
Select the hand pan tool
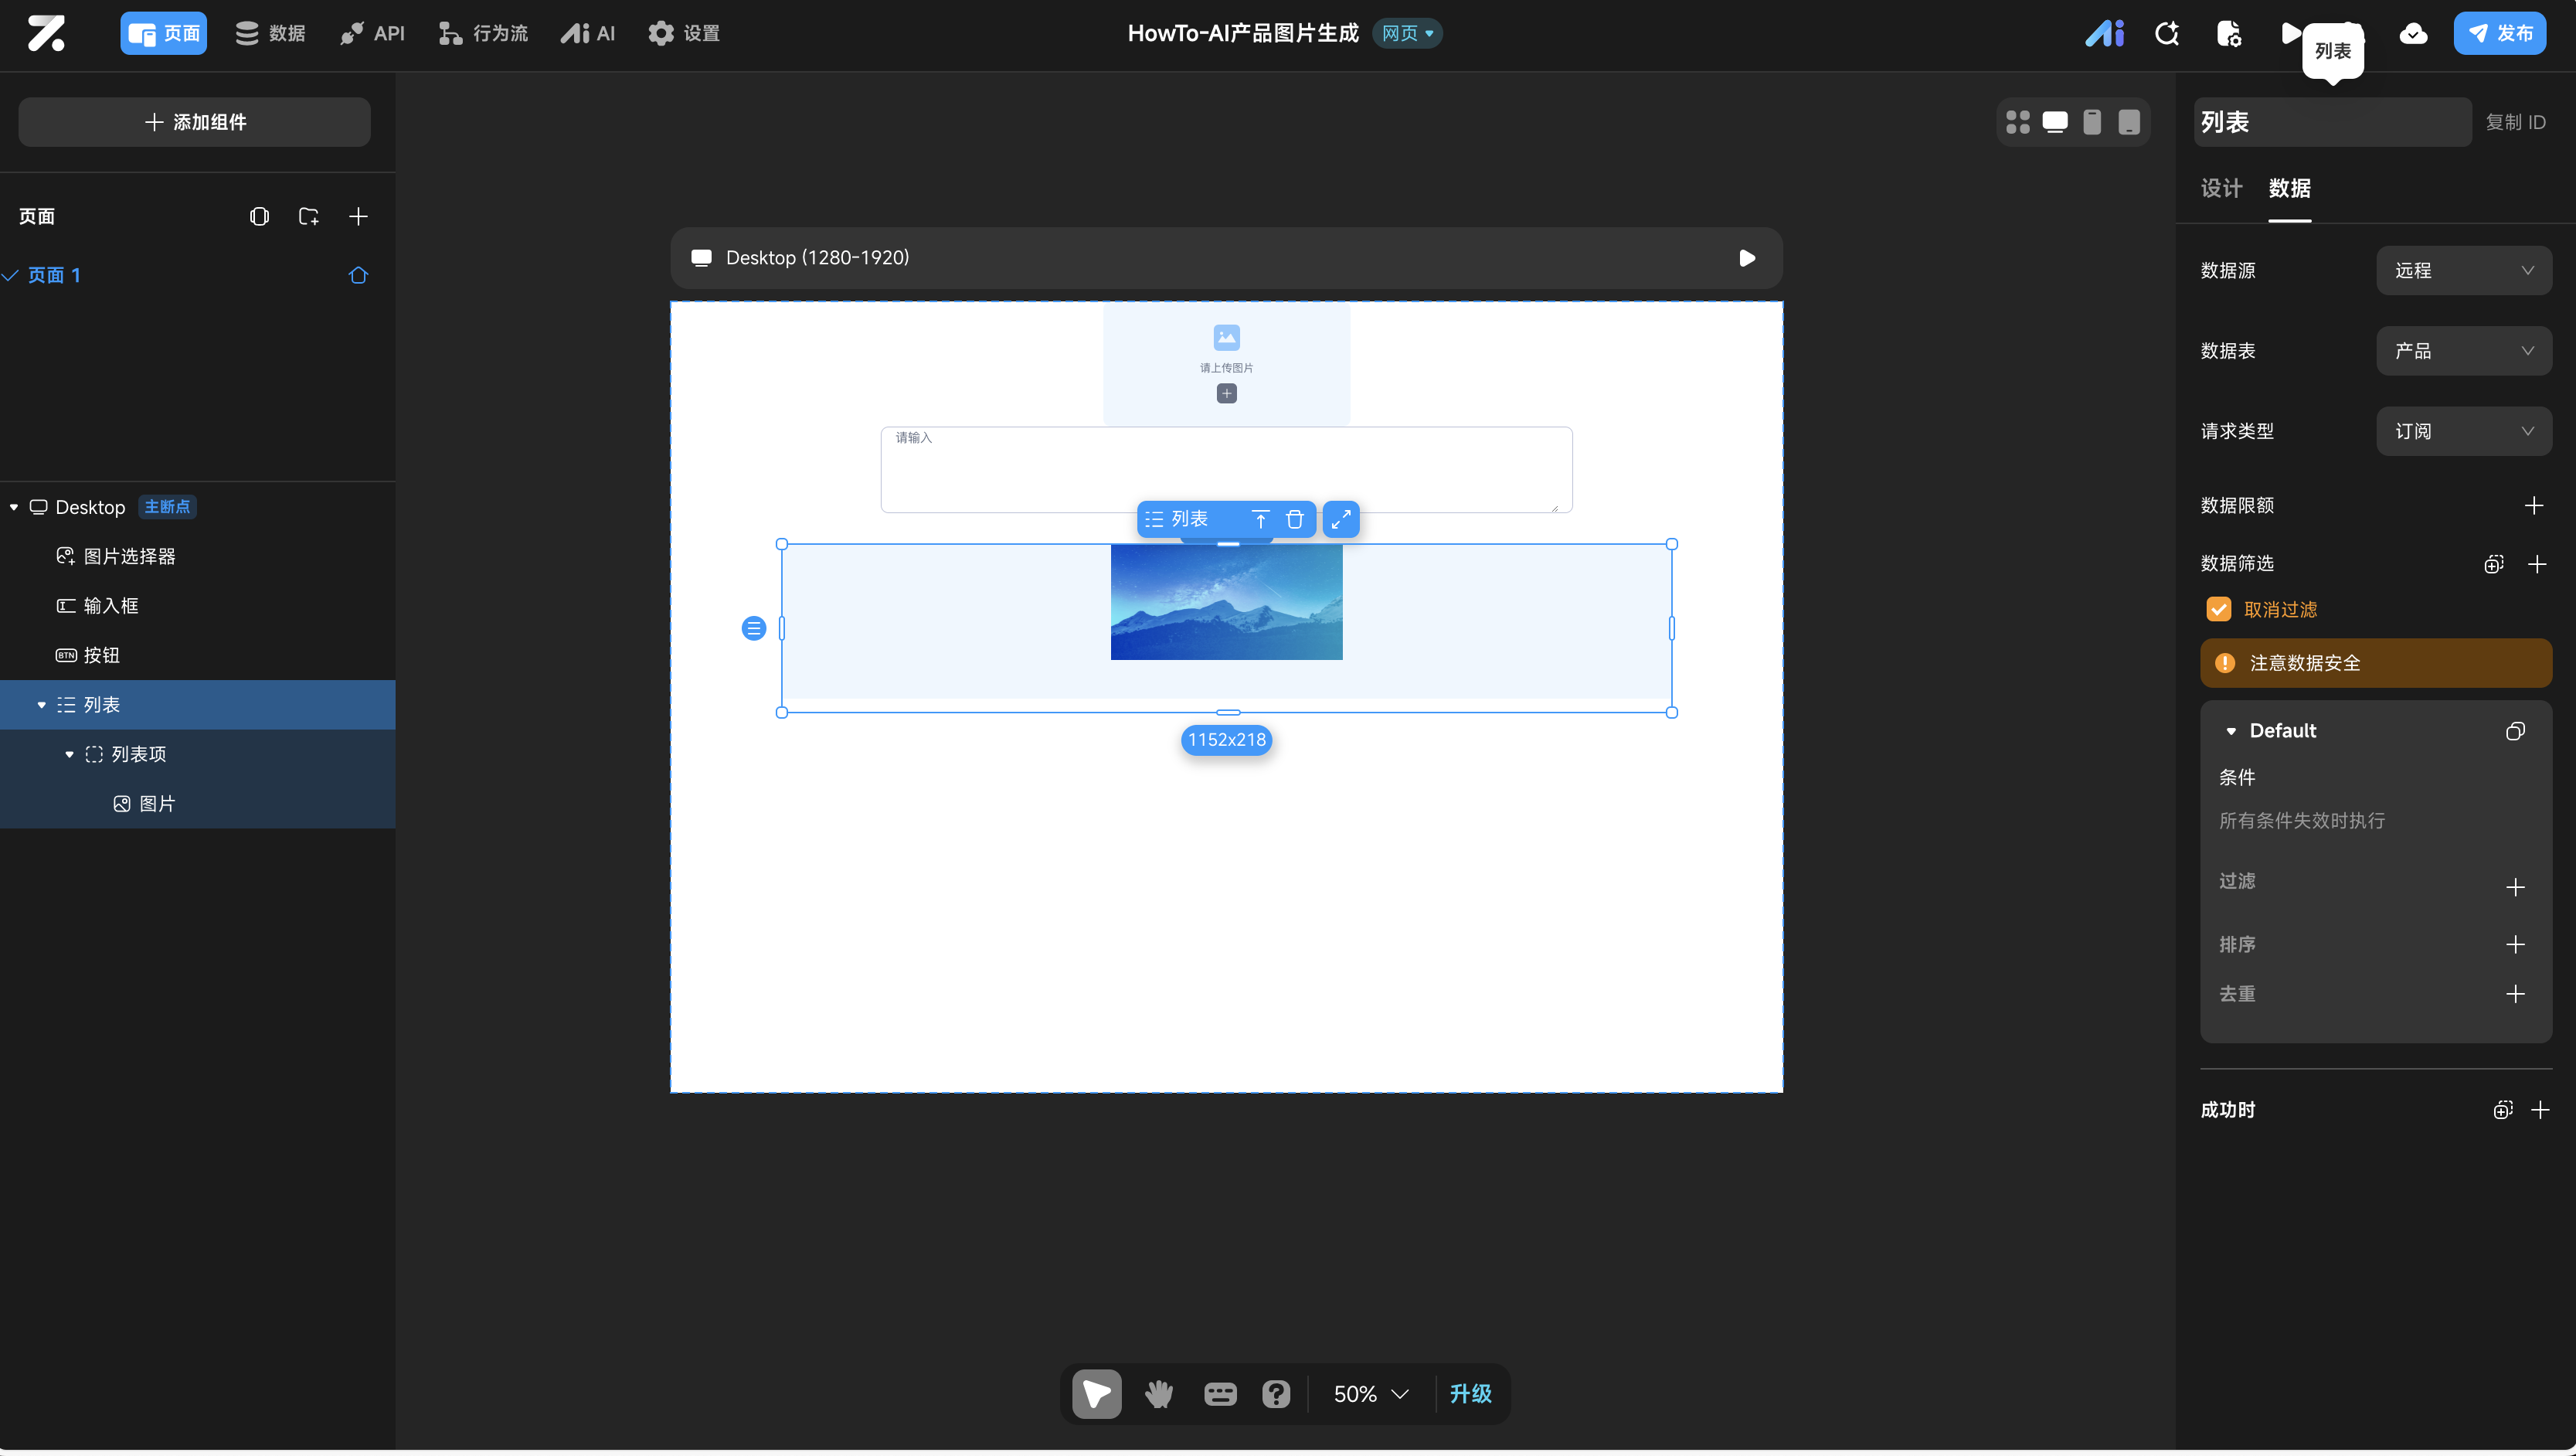(x=1158, y=1394)
